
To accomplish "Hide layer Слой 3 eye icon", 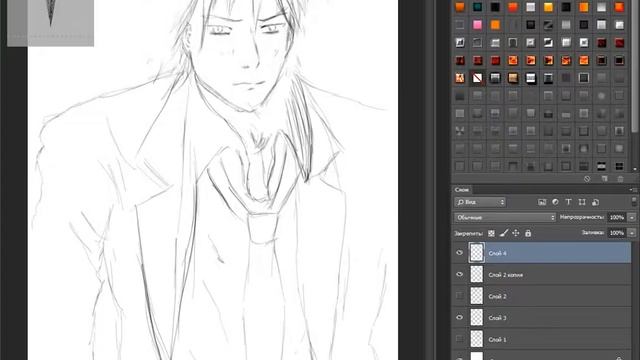I will tap(460, 318).
